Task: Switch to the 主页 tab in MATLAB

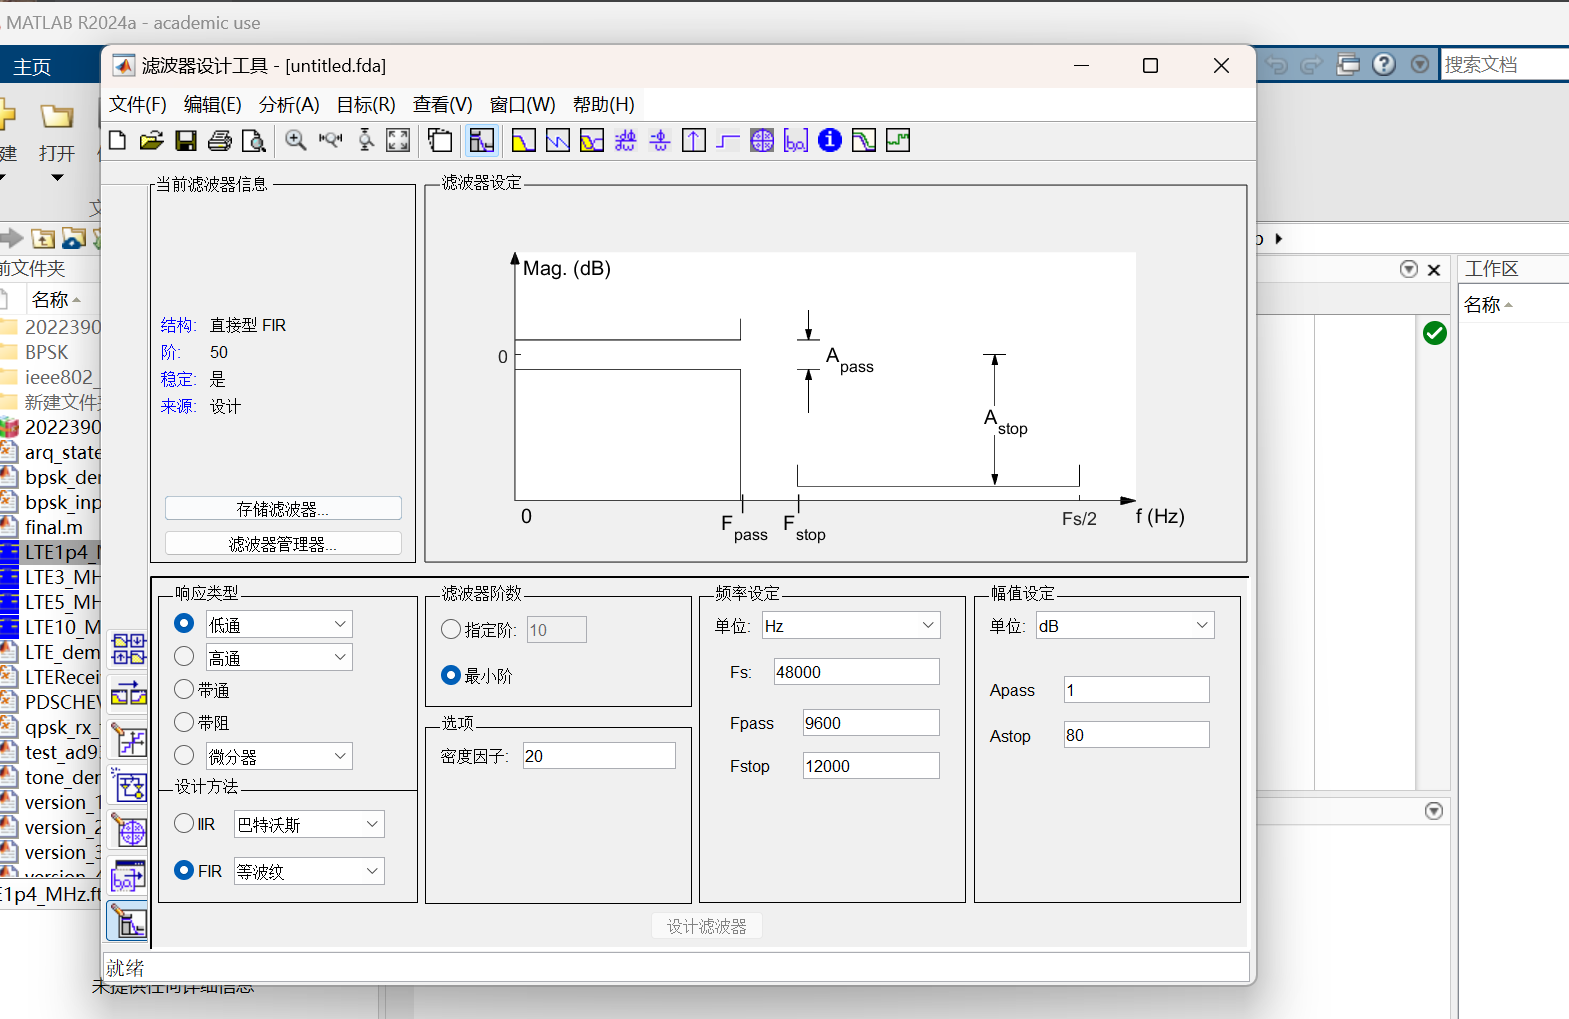Action: 32,66
